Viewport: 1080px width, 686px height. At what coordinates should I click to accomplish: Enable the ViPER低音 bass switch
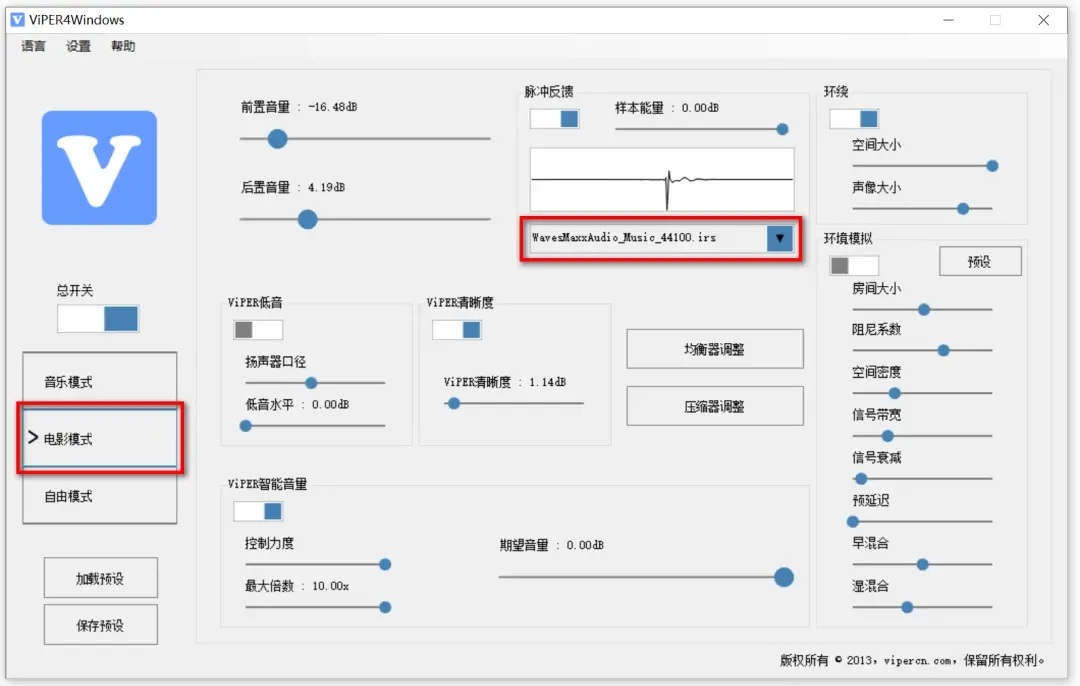point(258,330)
